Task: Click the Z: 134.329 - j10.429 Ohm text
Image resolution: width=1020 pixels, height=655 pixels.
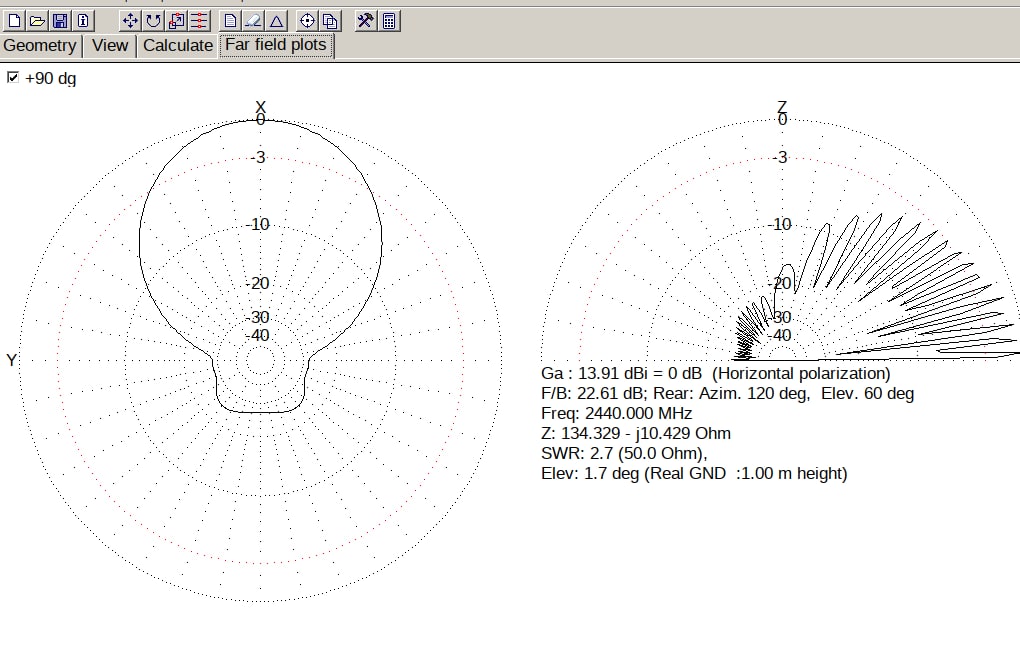Action: pos(636,433)
